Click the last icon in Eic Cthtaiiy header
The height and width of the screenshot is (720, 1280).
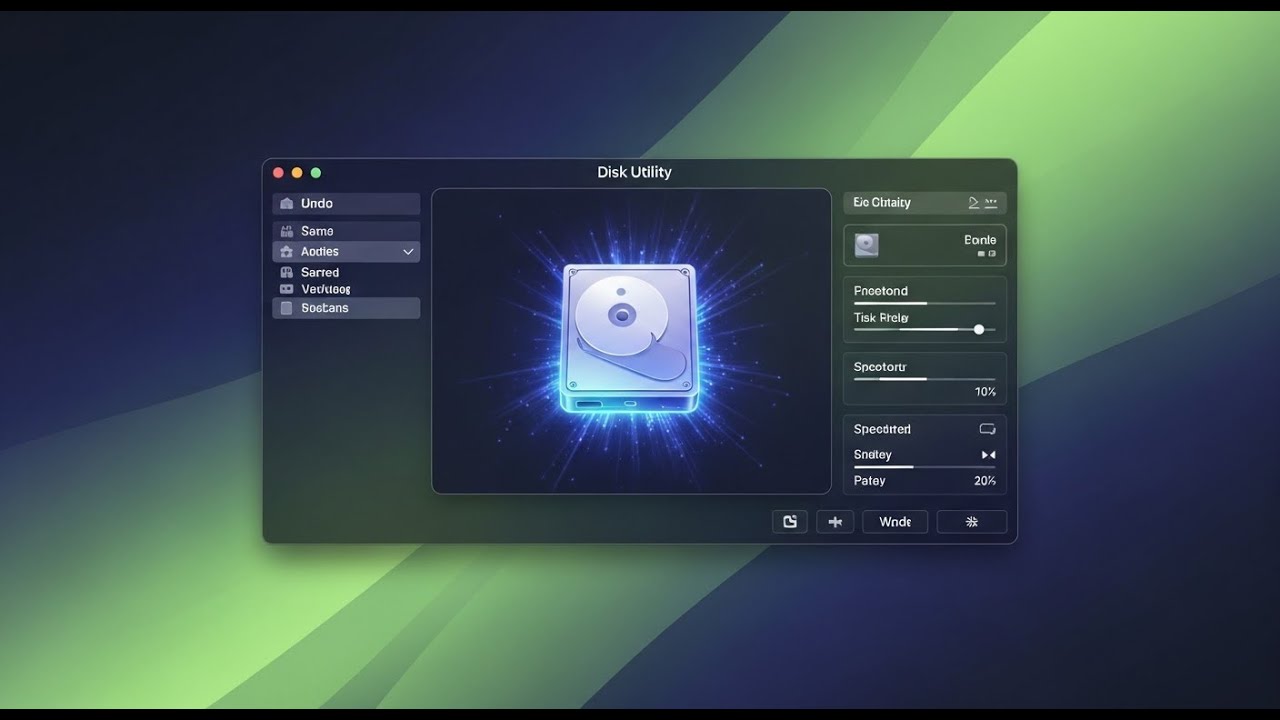pos(991,202)
